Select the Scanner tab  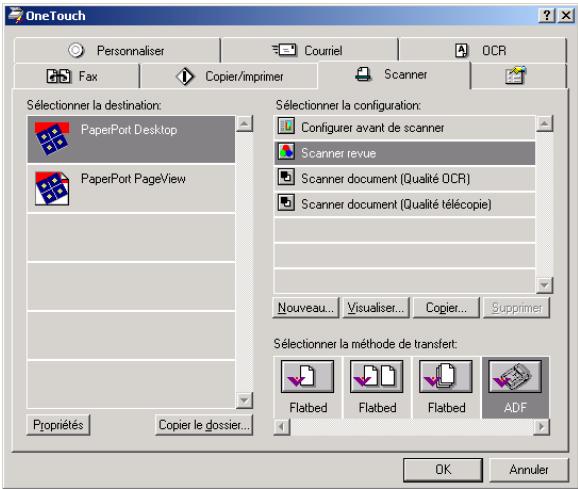point(394,74)
